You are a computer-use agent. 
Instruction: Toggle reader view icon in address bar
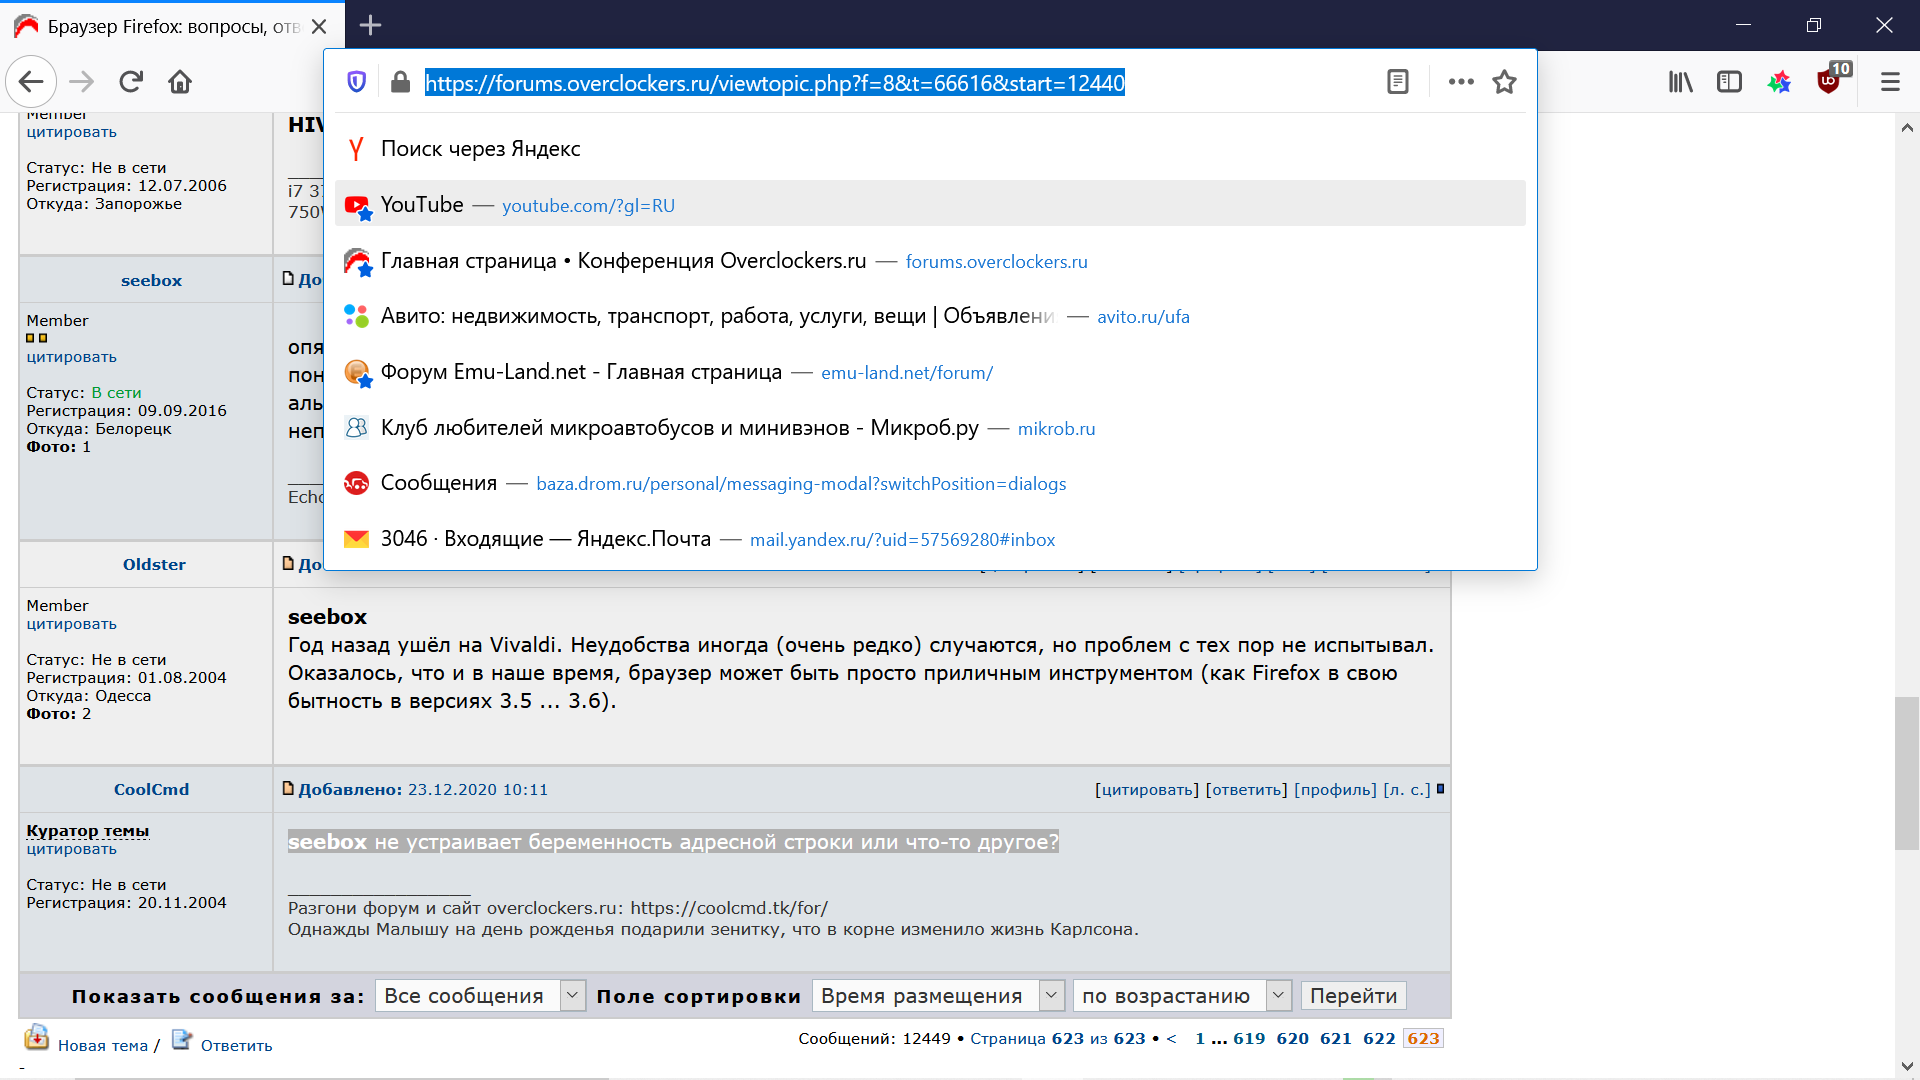[x=1397, y=82]
